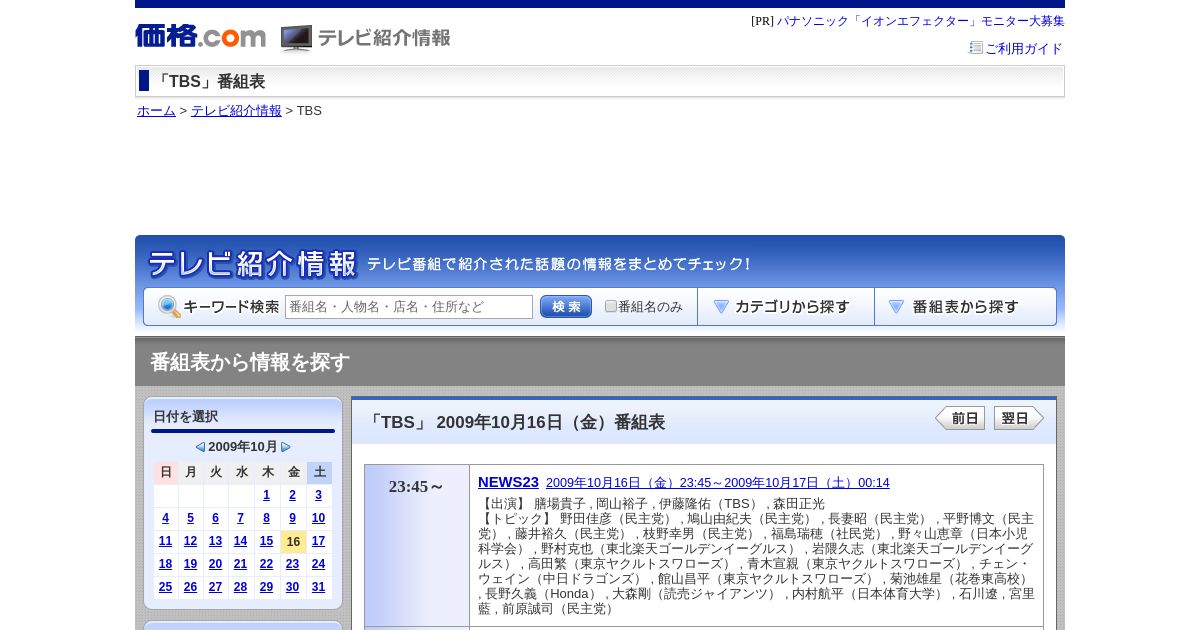Select October 2 in calendar
This screenshot has width=1200, height=630.
click(x=293, y=495)
